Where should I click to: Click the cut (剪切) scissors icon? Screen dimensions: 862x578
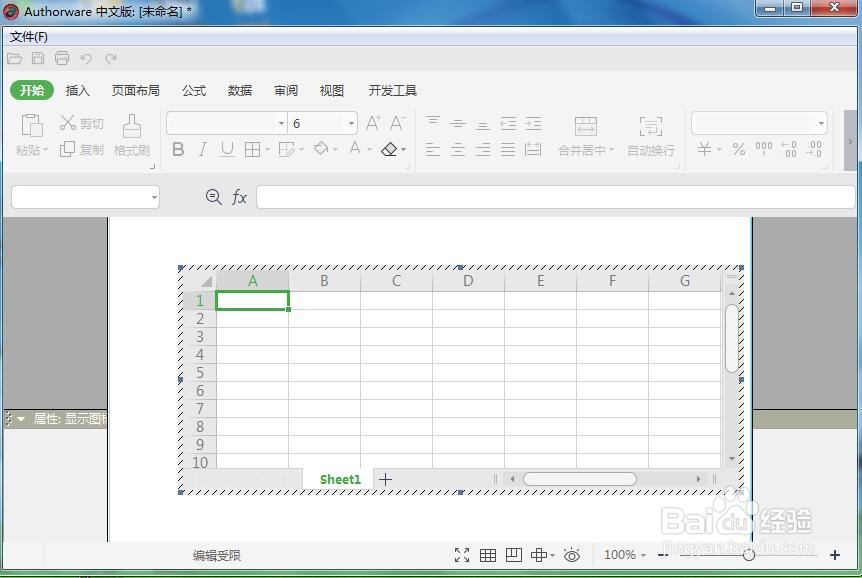click(x=68, y=123)
